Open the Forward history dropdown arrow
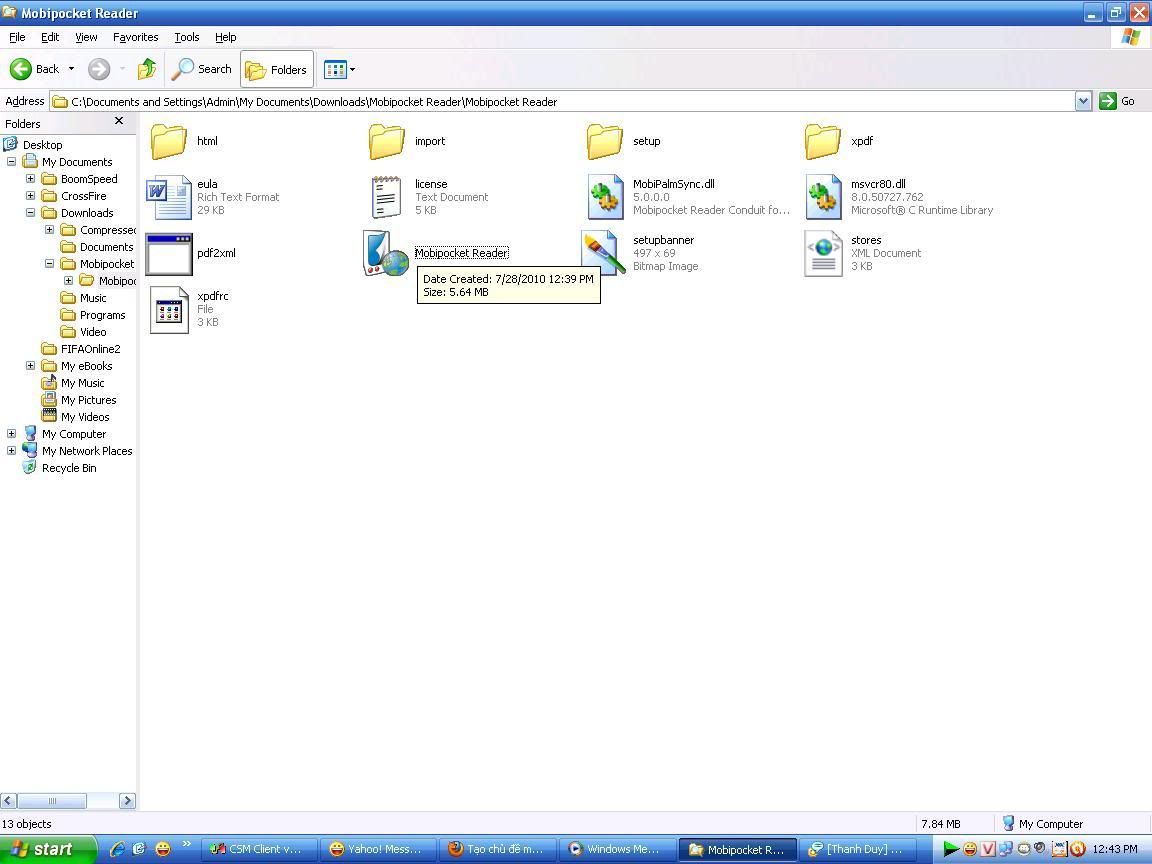1152x864 pixels. tap(122, 69)
